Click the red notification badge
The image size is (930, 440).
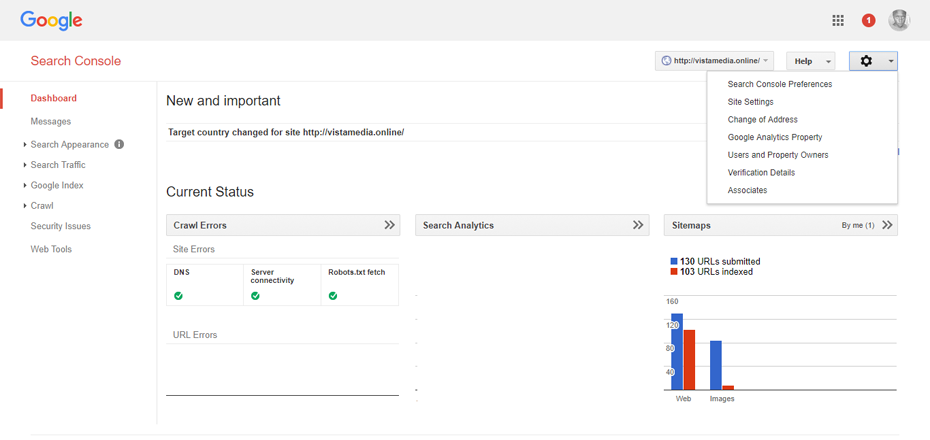click(868, 20)
